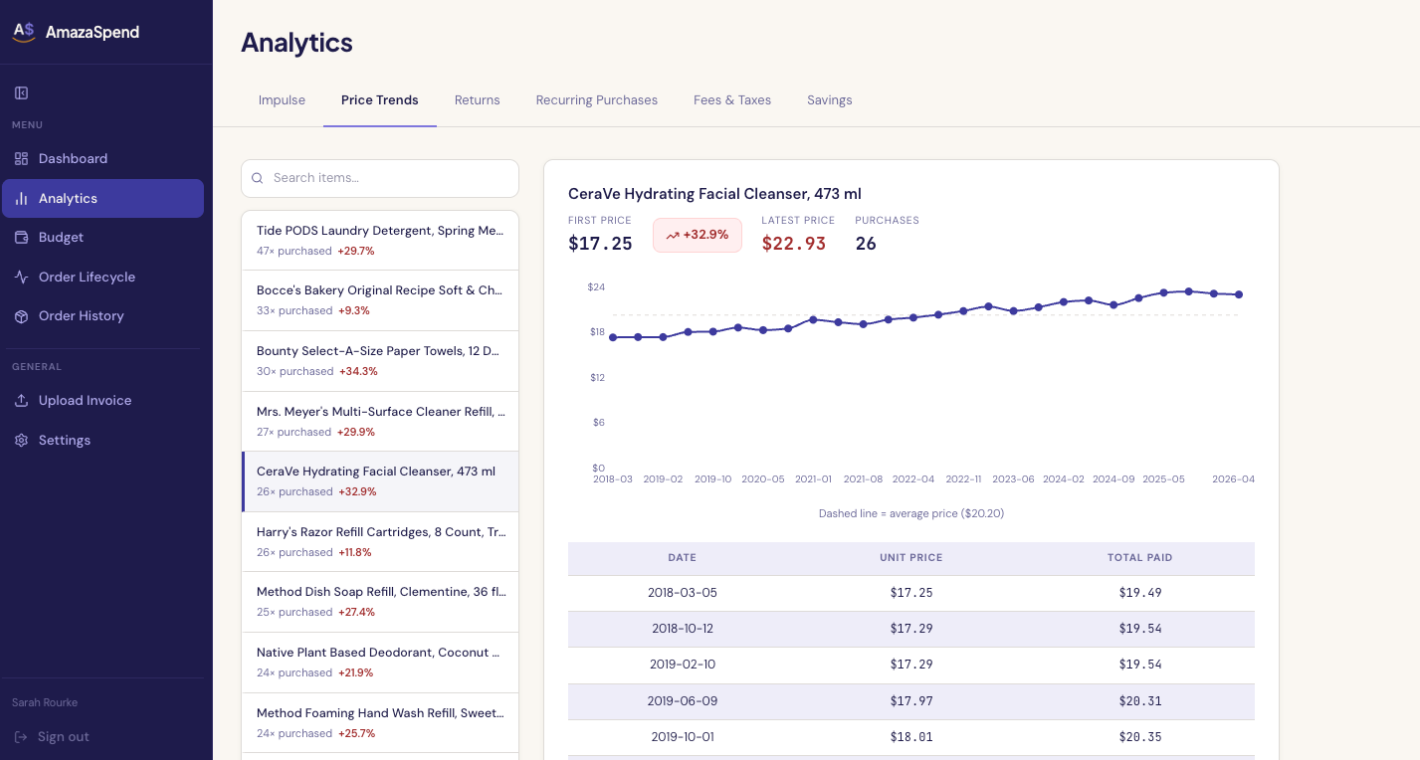Image resolution: width=1420 pixels, height=760 pixels.
Task: Open the Dashboard menu item
Action: [x=103, y=158]
